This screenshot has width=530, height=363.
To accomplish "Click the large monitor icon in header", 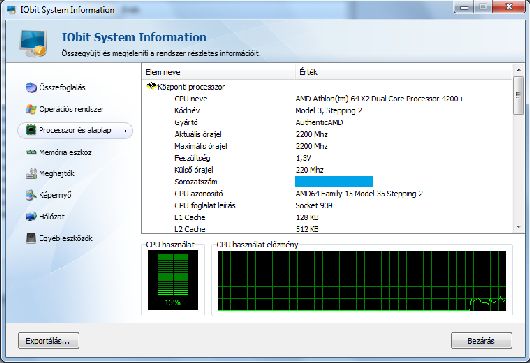I will click(x=33, y=43).
